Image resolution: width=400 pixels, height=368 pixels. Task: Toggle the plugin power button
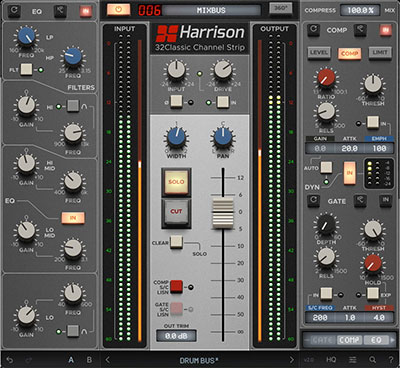[118, 10]
